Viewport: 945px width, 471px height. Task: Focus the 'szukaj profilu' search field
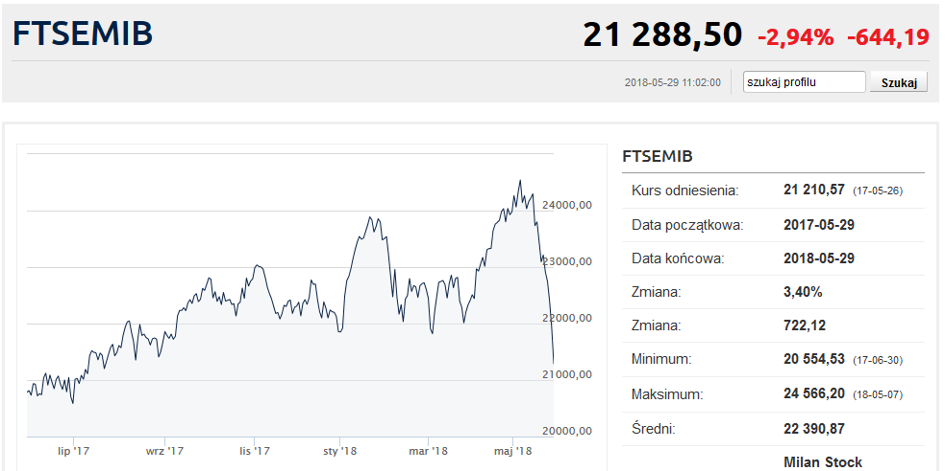[804, 82]
